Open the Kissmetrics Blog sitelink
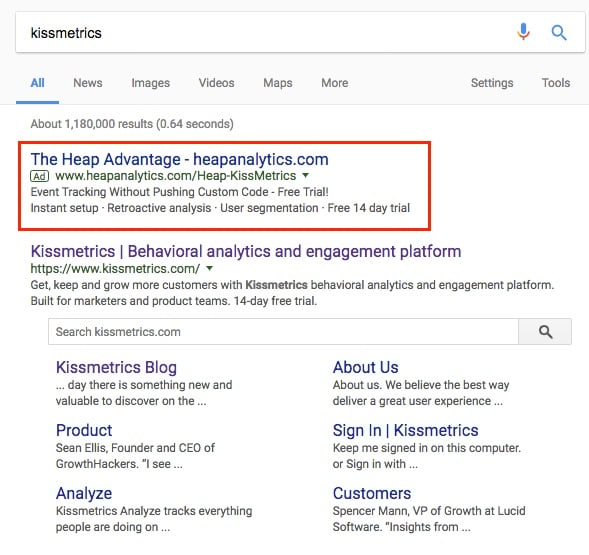The width and height of the screenshot is (589, 555). click(116, 367)
